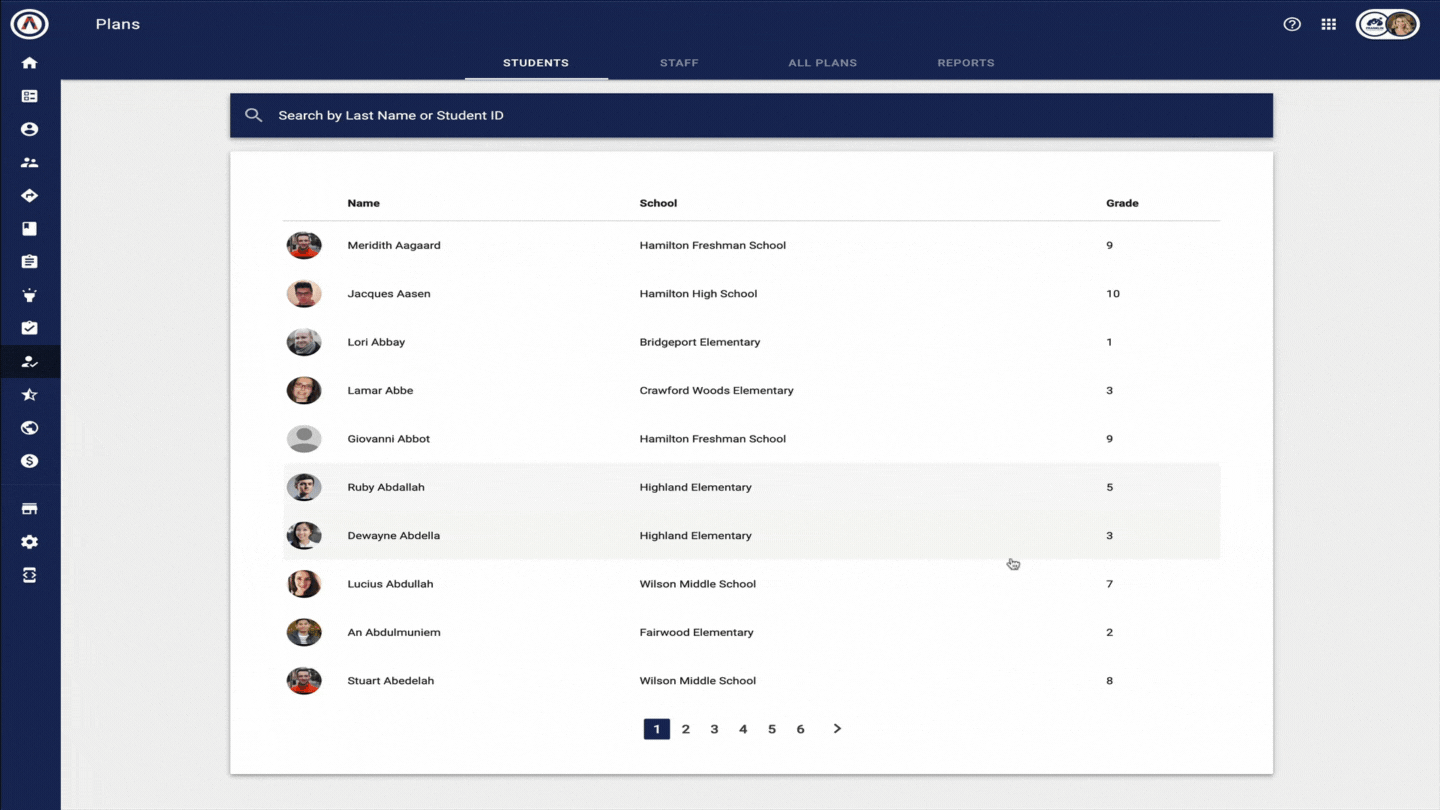Screen dimensions: 1440x810
Task: Click the dollar sign sidebar icon
Action: [29, 461]
